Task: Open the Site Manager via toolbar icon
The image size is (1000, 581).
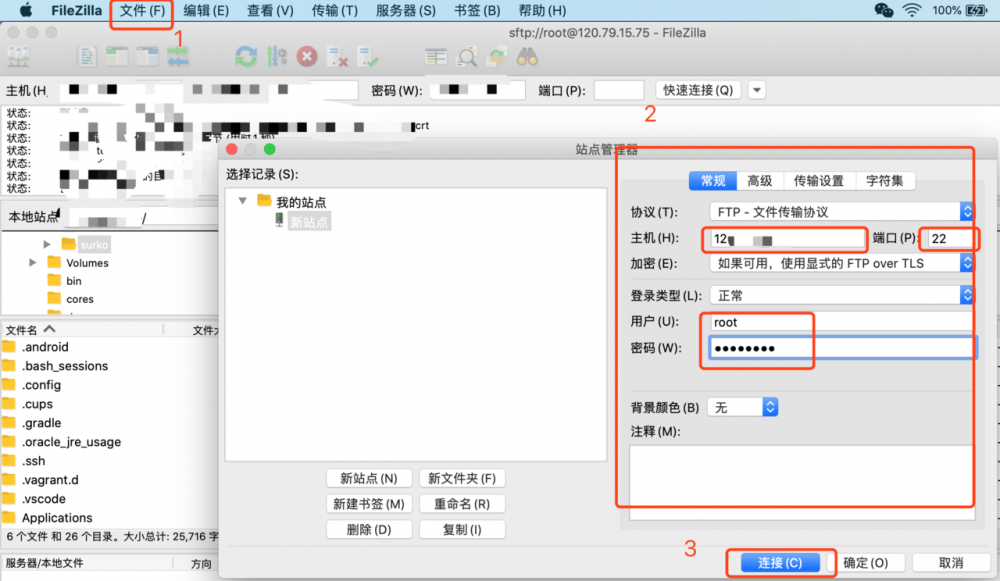Action: pyautogui.click(x=18, y=57)
